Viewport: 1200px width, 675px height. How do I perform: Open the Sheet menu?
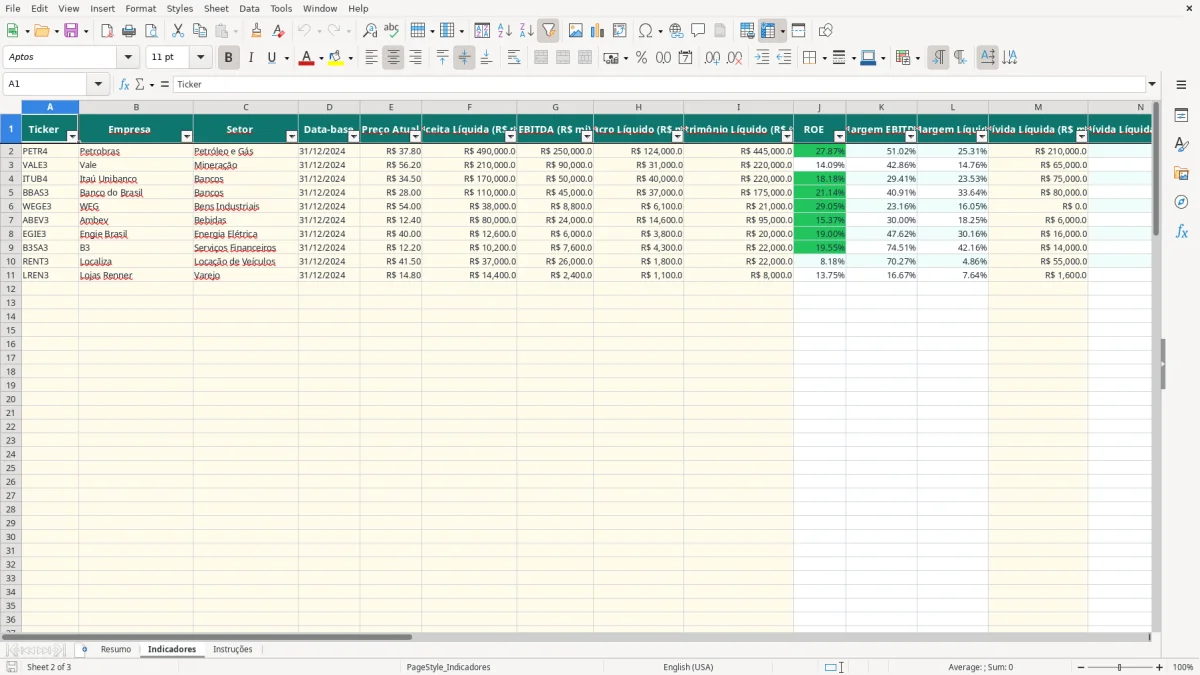pyautogui.click(x=216, y=8)
